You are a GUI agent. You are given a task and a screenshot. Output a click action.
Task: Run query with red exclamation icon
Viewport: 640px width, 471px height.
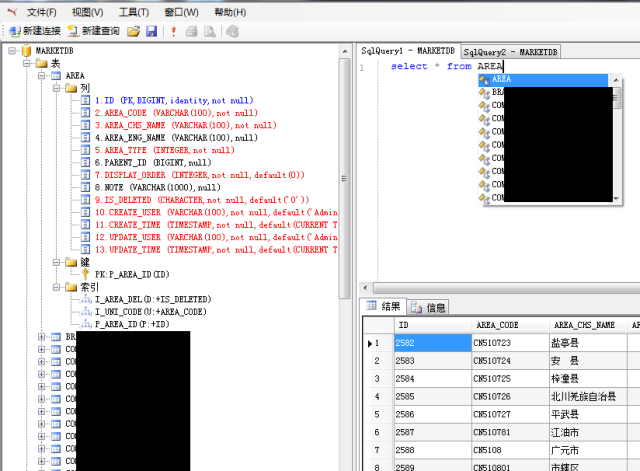173,32
